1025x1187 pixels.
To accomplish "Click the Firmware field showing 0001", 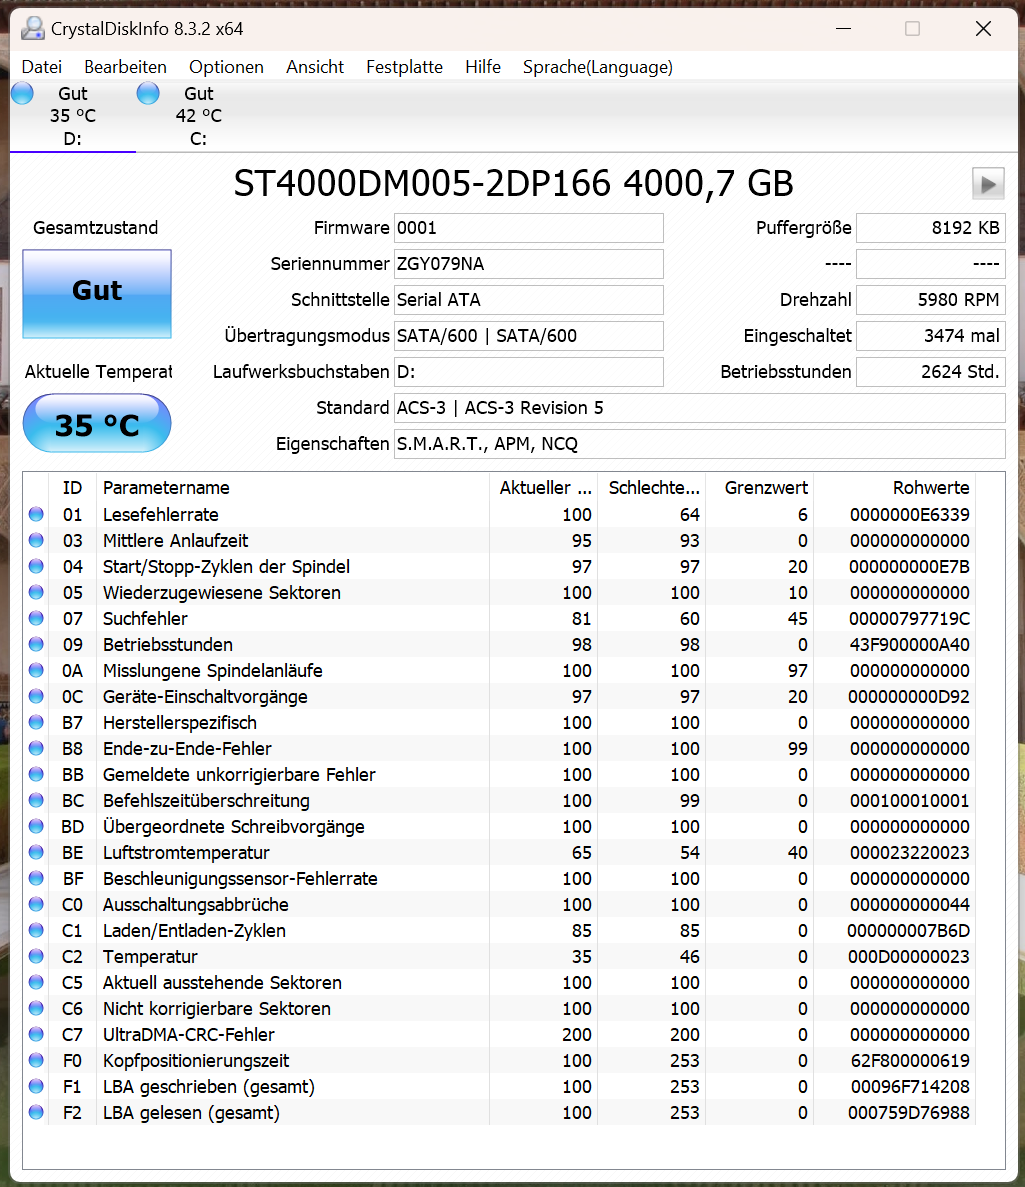I will (528, 228).
